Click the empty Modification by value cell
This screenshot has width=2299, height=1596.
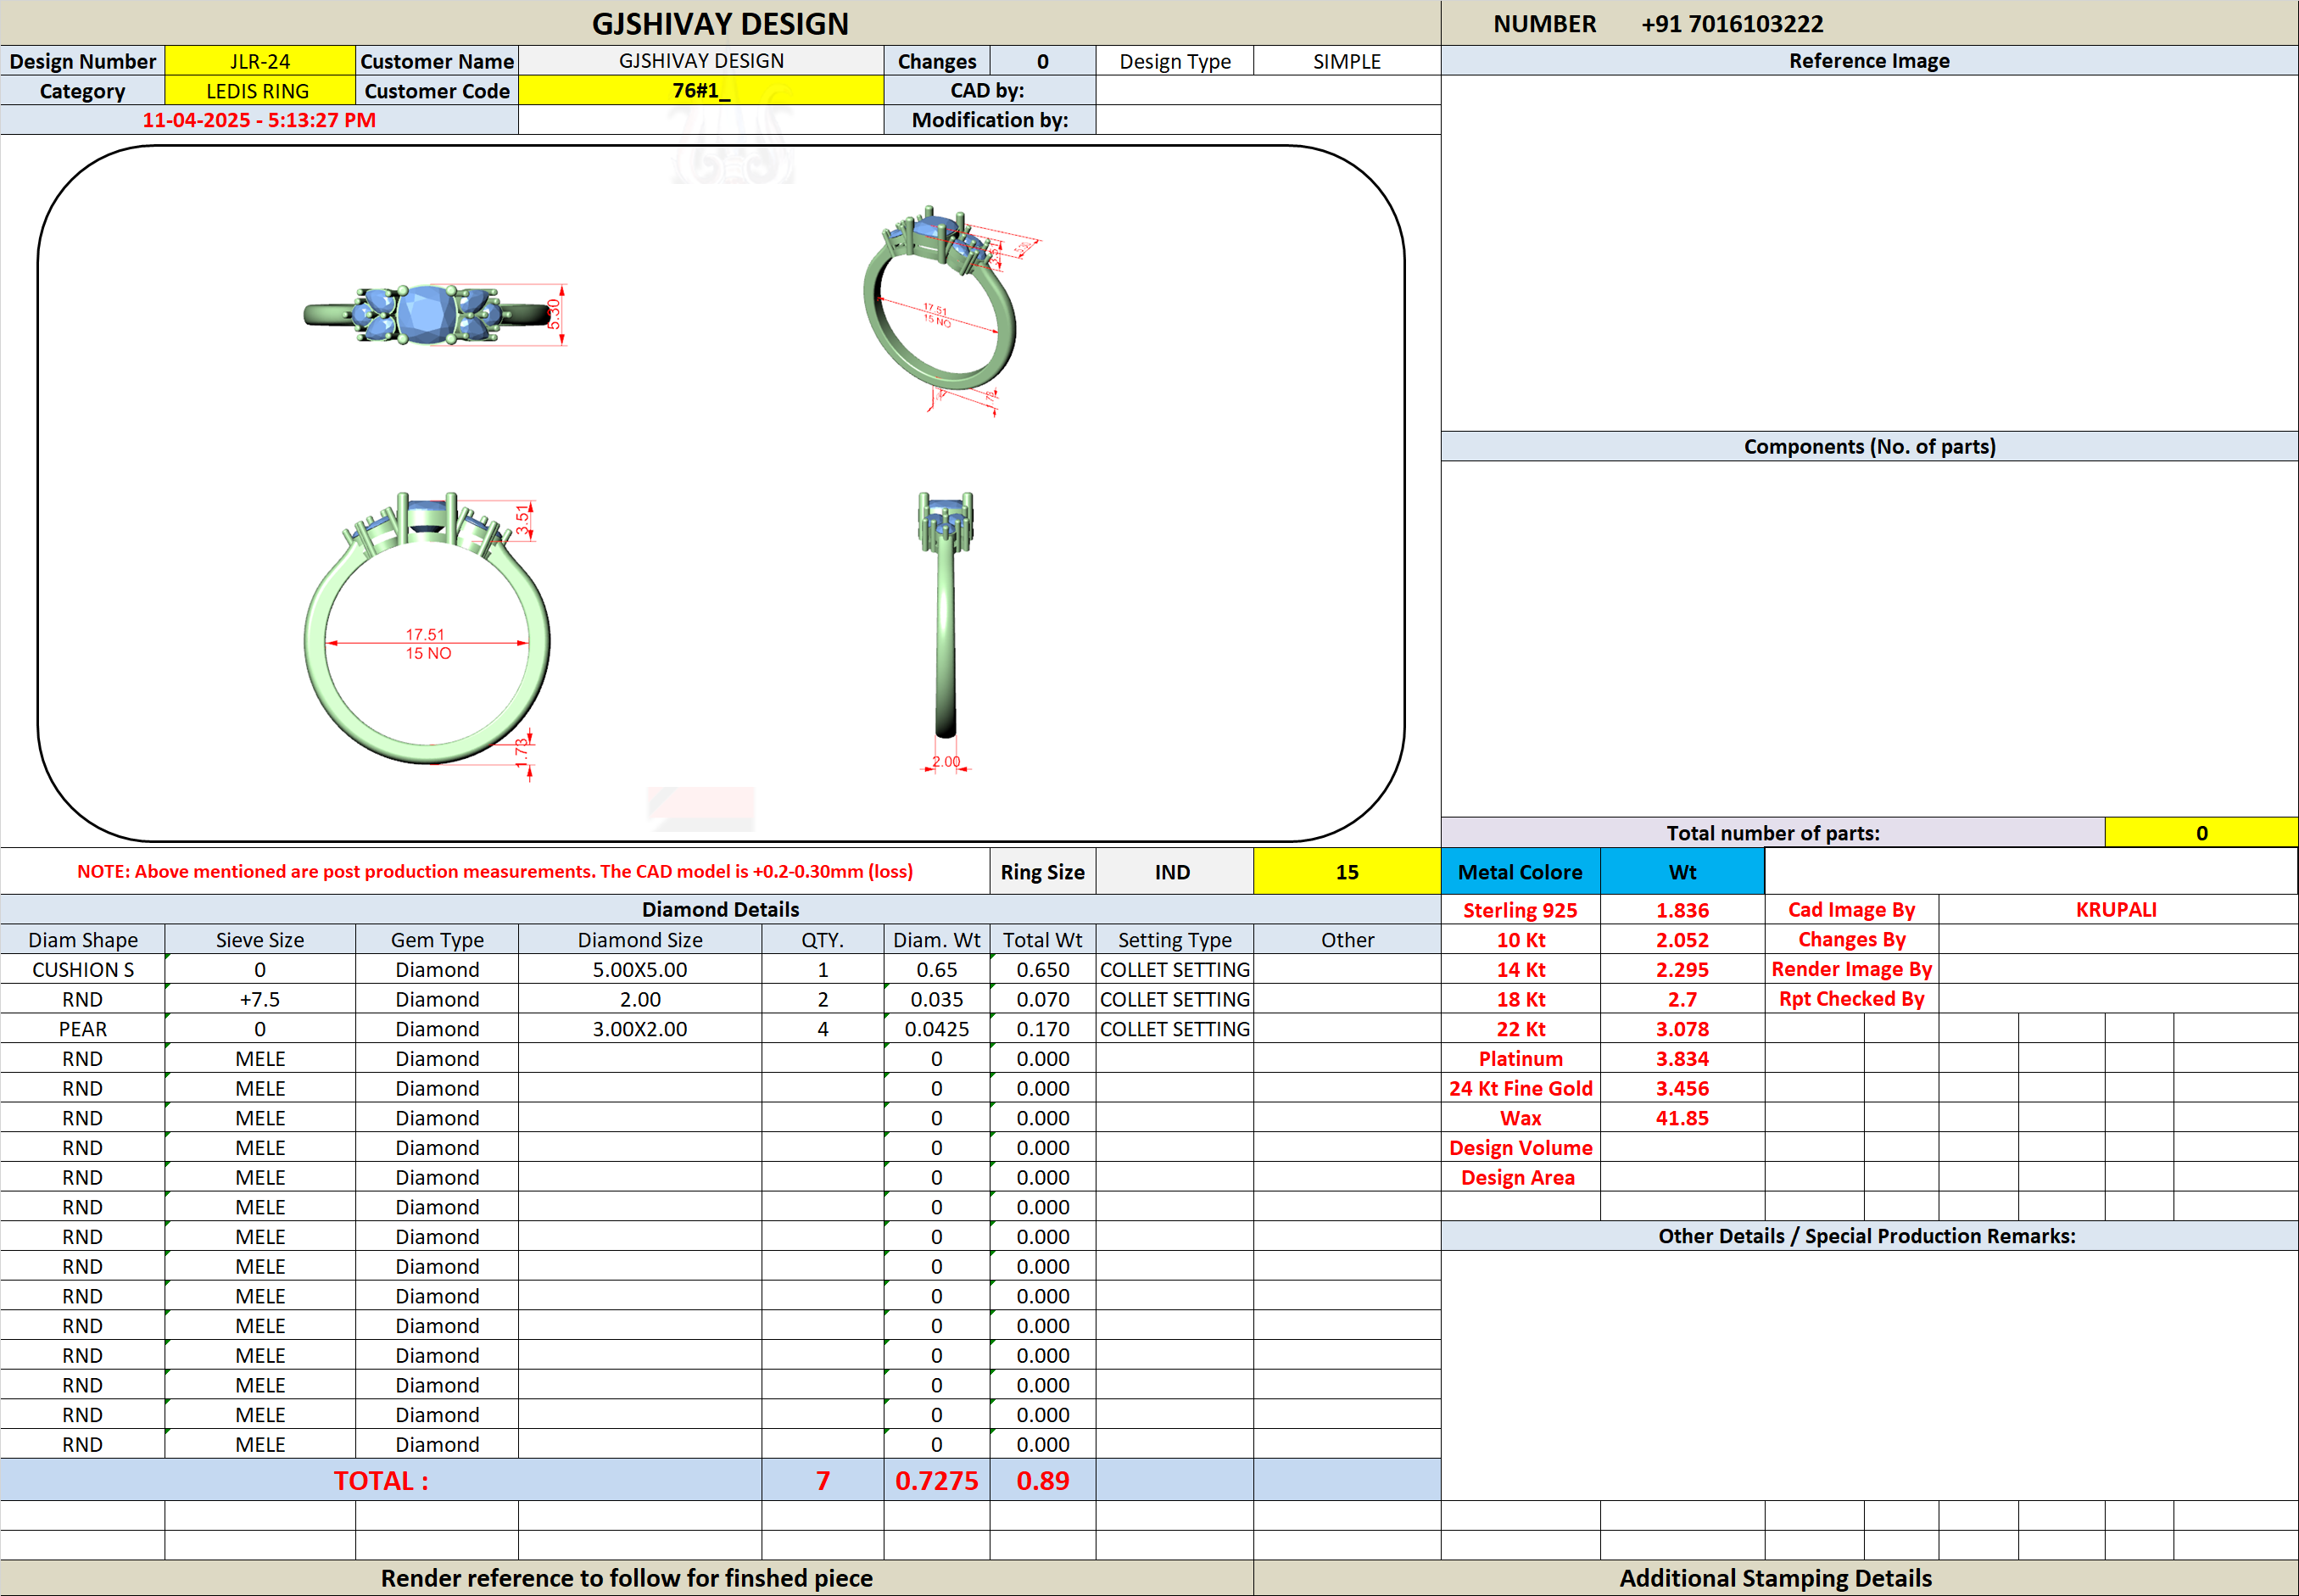(1268, 120)
